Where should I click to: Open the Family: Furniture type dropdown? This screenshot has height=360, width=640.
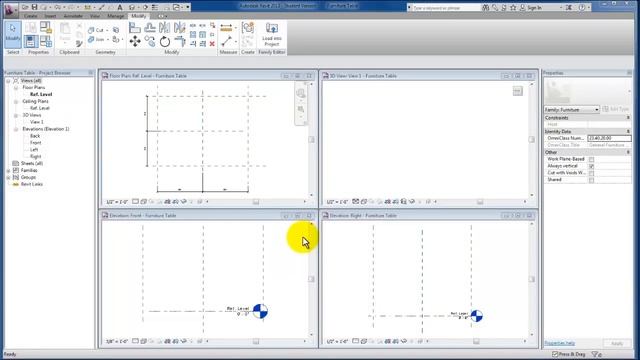(x=571, y=109)
